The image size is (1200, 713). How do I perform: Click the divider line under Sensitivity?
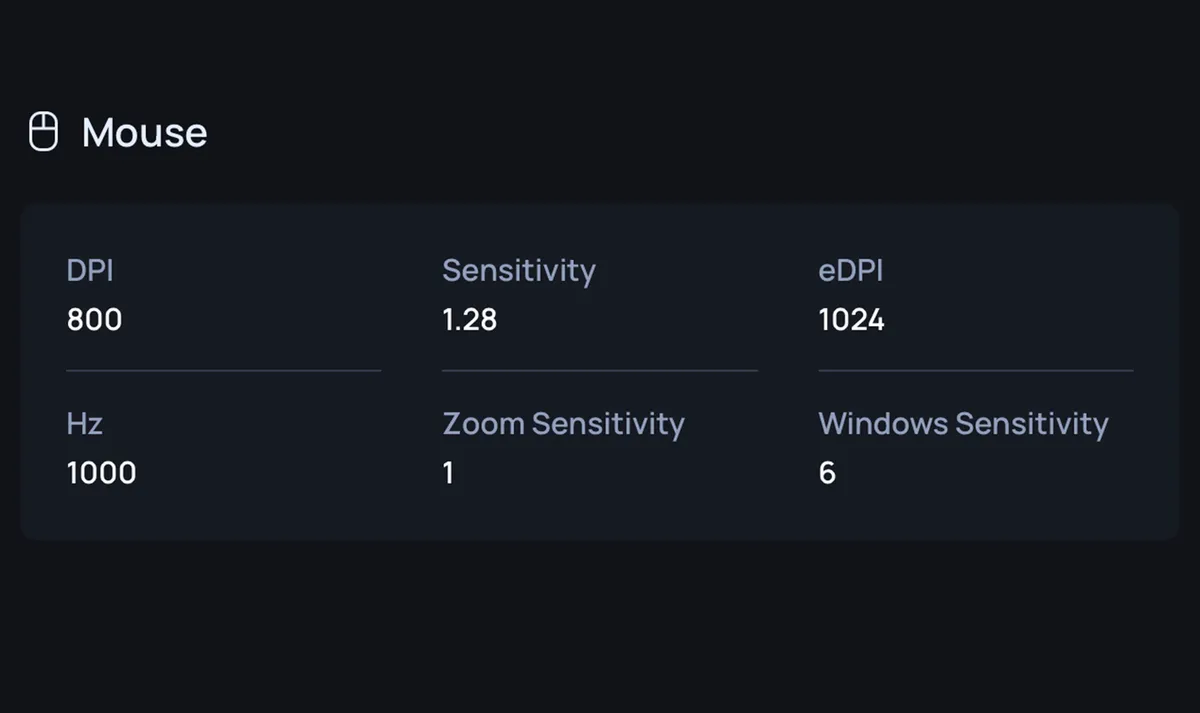[600, 371]
